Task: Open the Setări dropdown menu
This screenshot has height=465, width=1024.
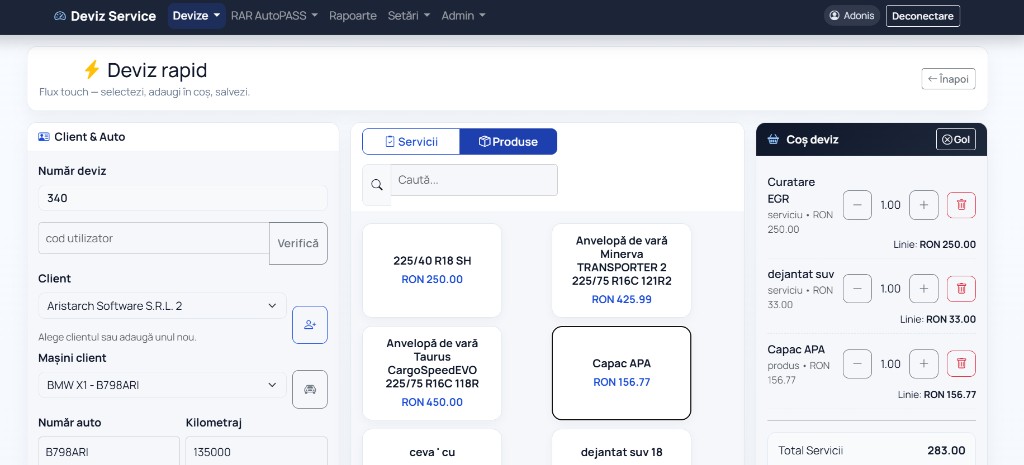Action: pos(409,16)
